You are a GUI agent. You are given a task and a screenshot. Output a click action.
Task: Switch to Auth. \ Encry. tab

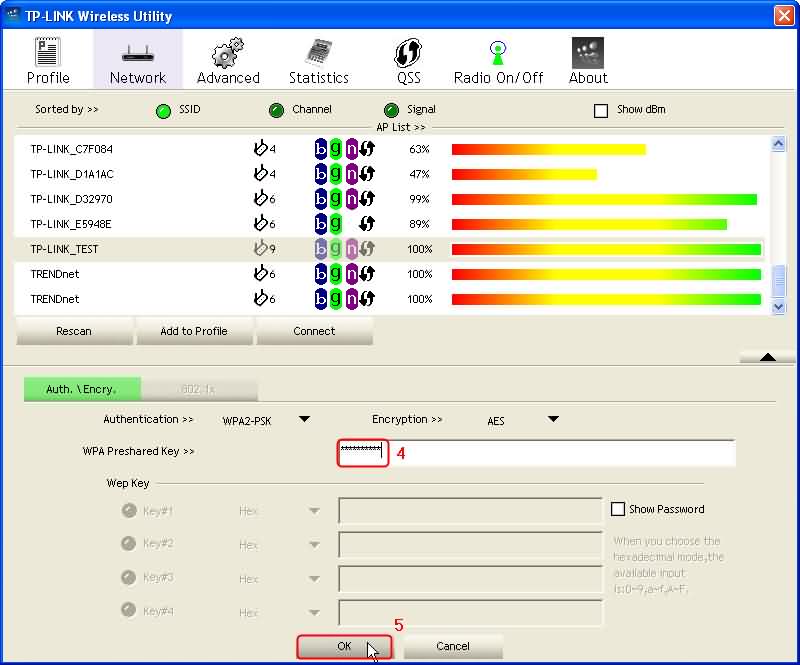82,389
